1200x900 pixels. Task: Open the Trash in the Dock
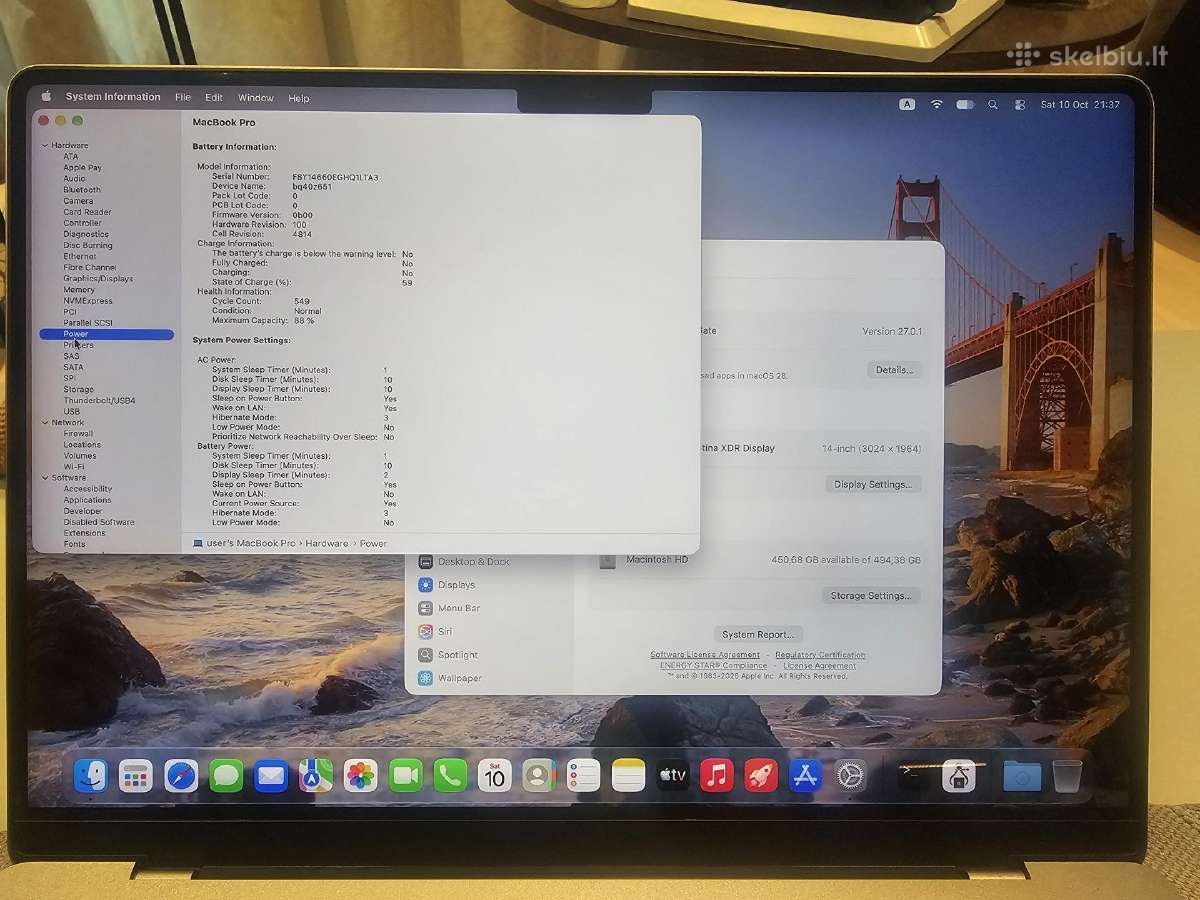(x=1067, y=775)
